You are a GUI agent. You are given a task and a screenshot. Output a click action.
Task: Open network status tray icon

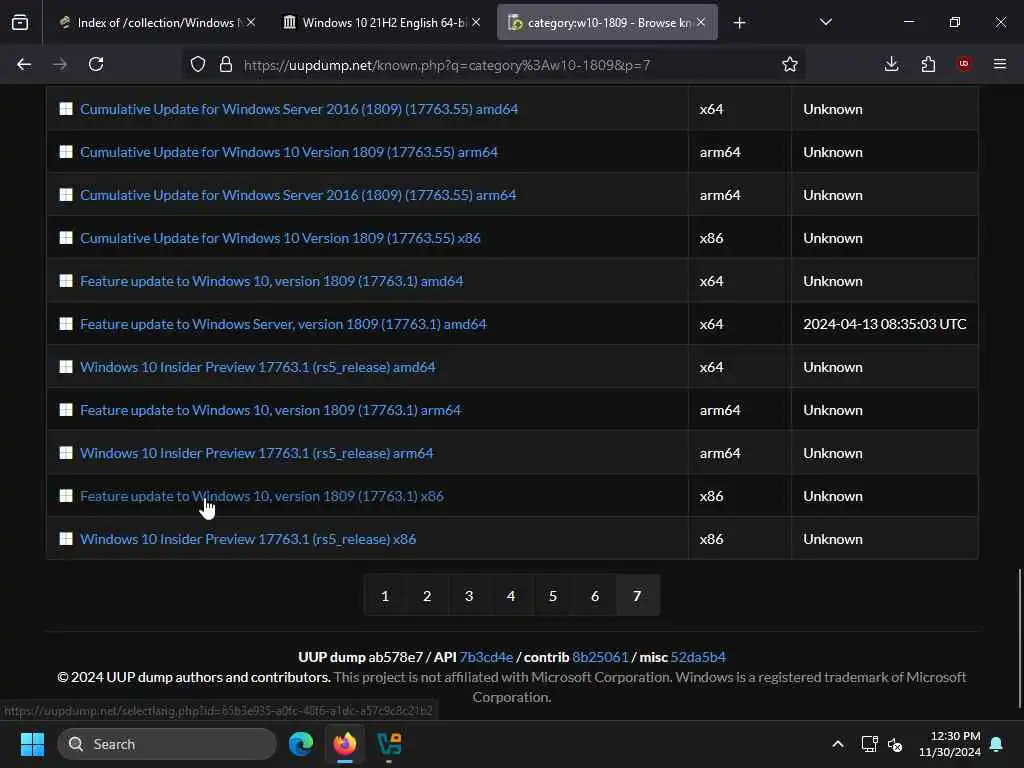point(869,744)
